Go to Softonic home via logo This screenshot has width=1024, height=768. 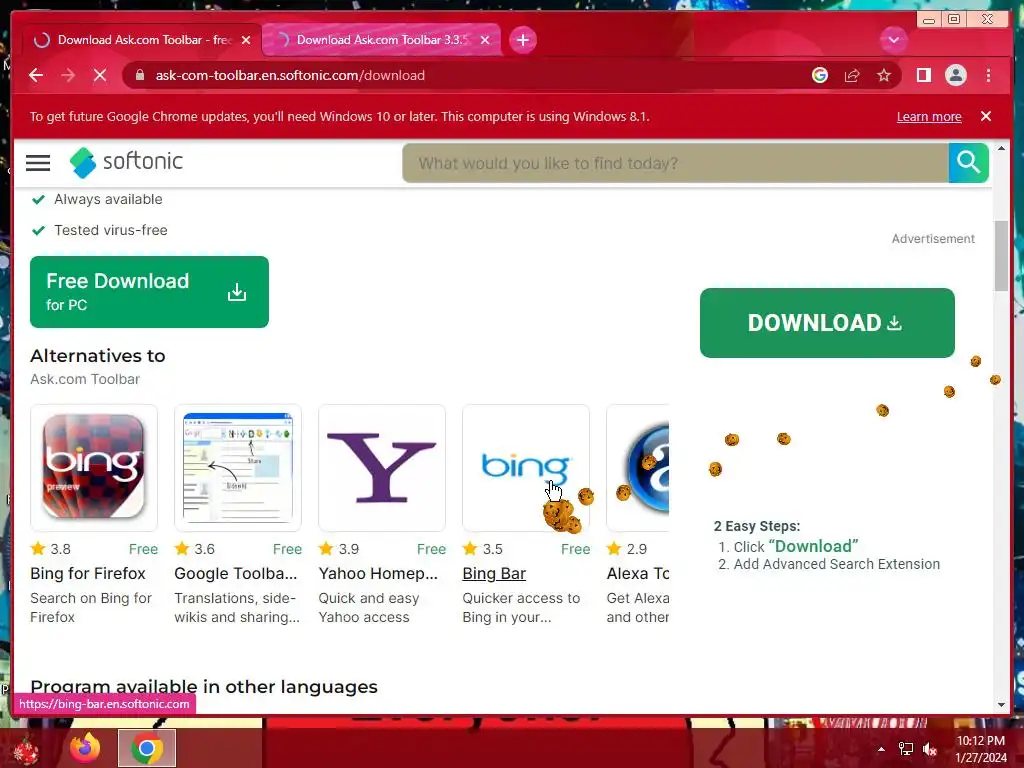pyautogui.click(x=126, y=162)
